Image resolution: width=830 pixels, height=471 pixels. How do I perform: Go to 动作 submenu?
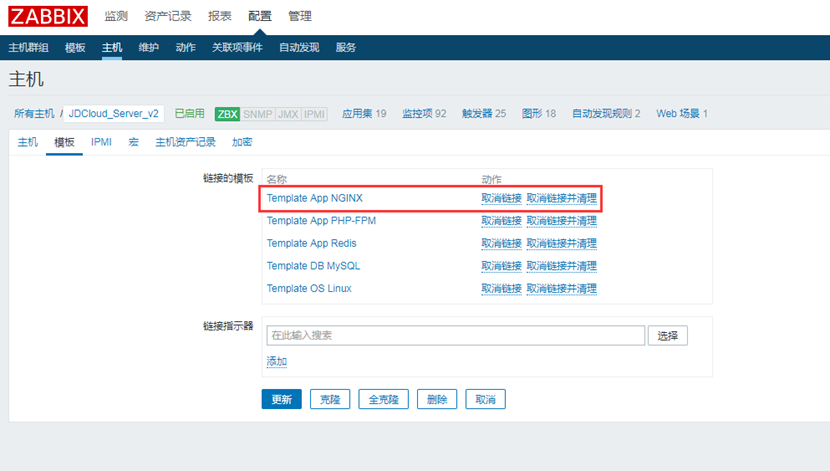[185, 48]
